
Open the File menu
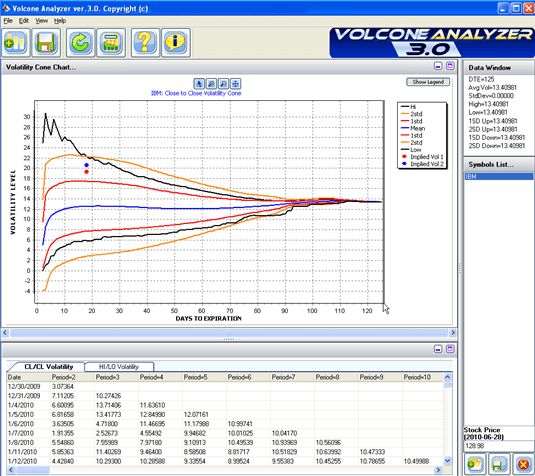8,21
